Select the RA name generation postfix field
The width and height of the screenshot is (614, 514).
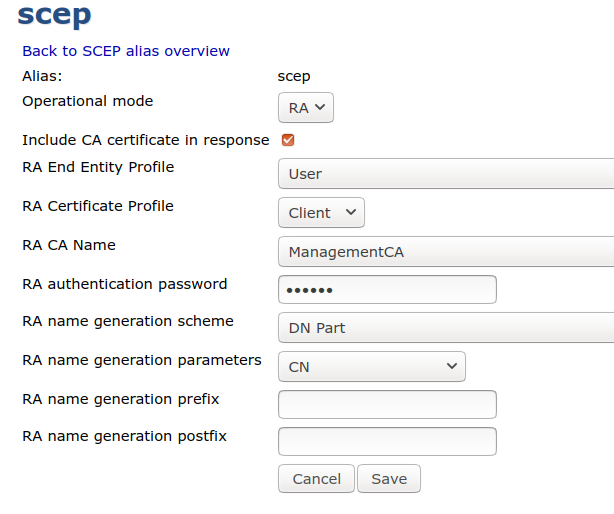pos(387,441)
